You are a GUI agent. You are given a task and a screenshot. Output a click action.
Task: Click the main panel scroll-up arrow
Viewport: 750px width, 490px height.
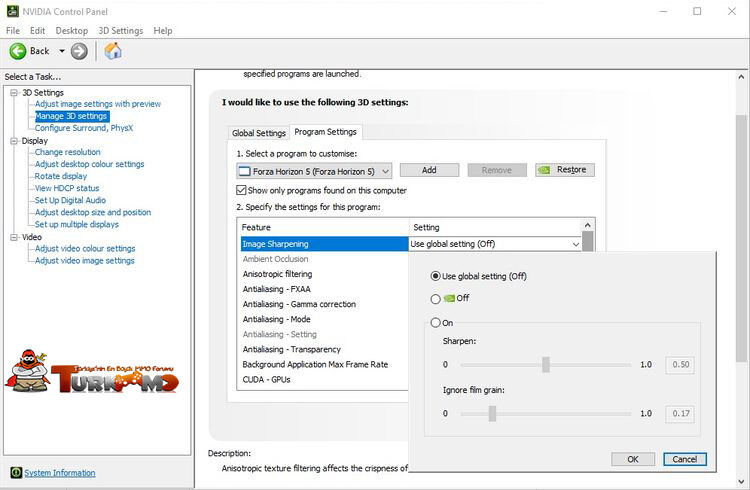pyautogui.click(x=741, y=77)
